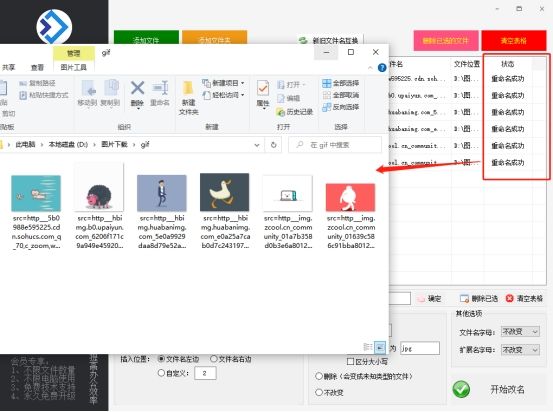Screen dimensions: 553x412
Task: Select 删除 extension radio option
Action: 319,376
